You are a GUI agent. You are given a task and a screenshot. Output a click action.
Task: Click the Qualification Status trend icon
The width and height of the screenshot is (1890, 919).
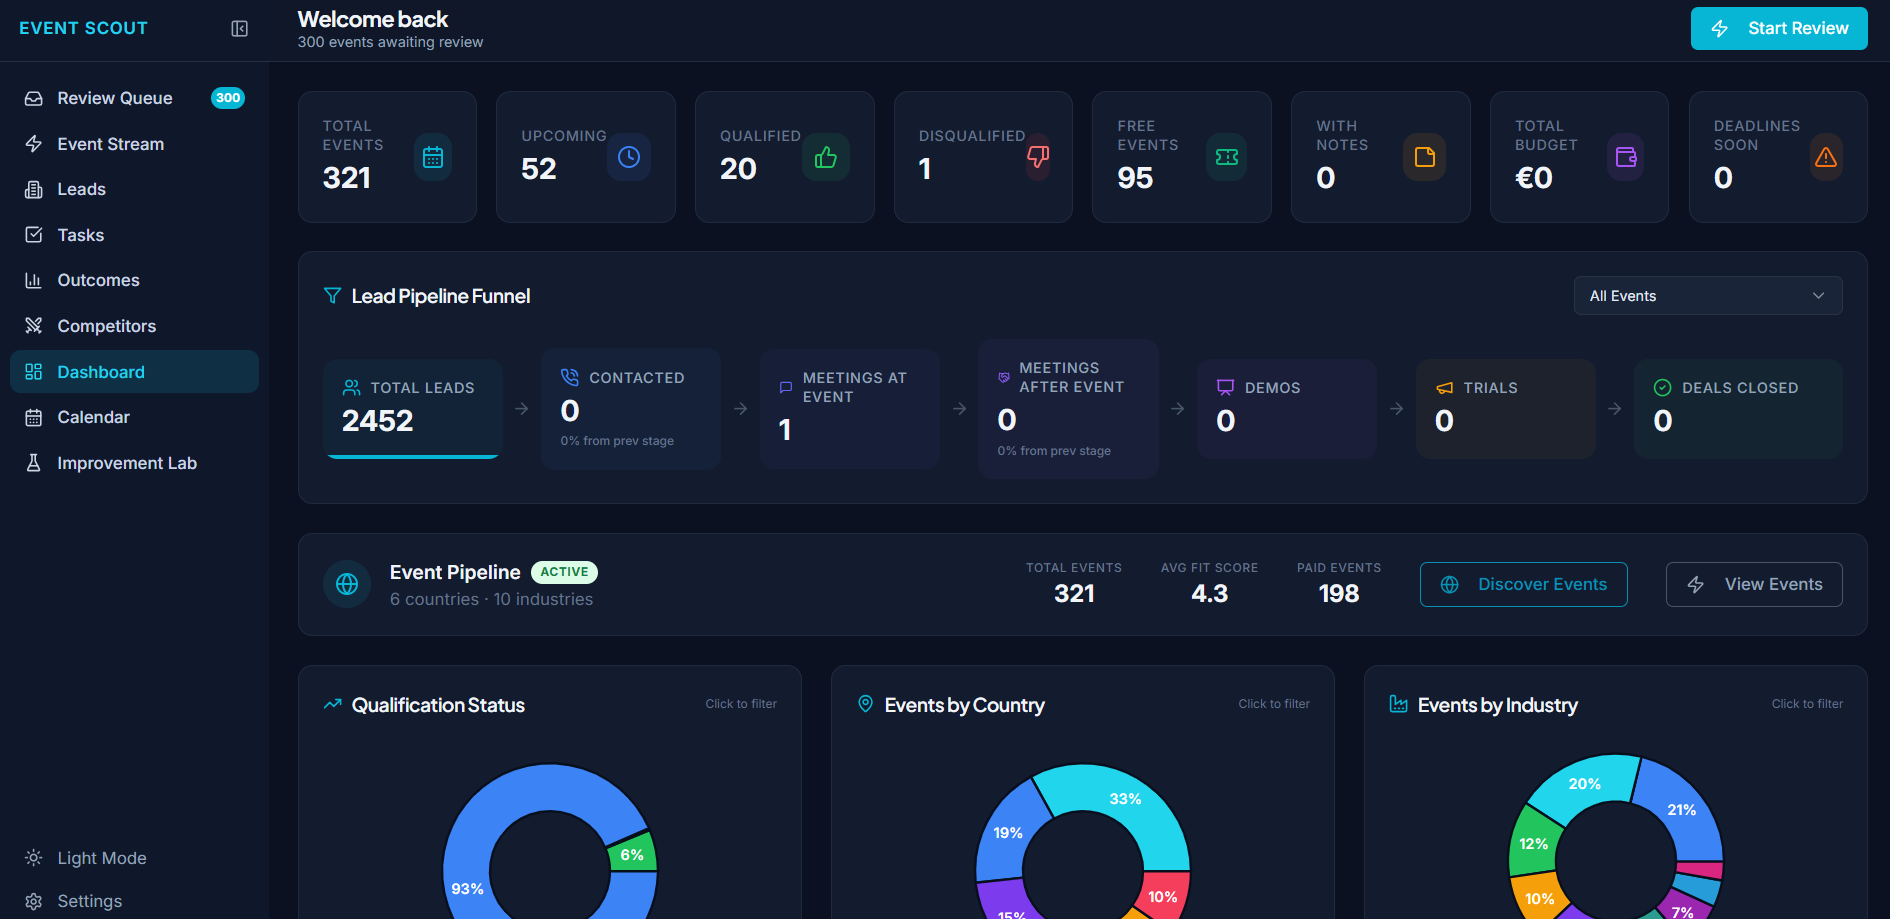(332, 705)
